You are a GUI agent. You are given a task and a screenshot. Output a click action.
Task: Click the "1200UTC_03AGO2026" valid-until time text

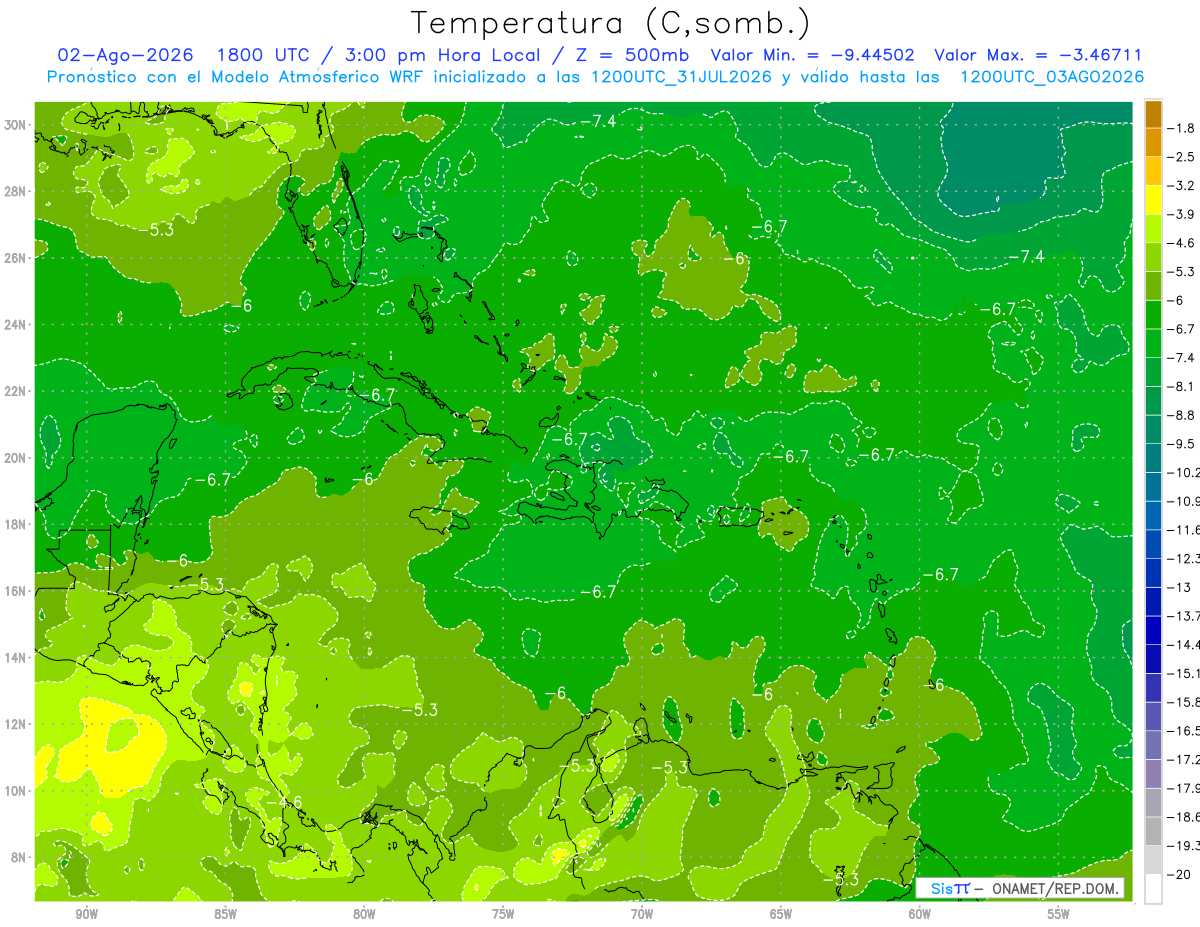click(1051, 77)
